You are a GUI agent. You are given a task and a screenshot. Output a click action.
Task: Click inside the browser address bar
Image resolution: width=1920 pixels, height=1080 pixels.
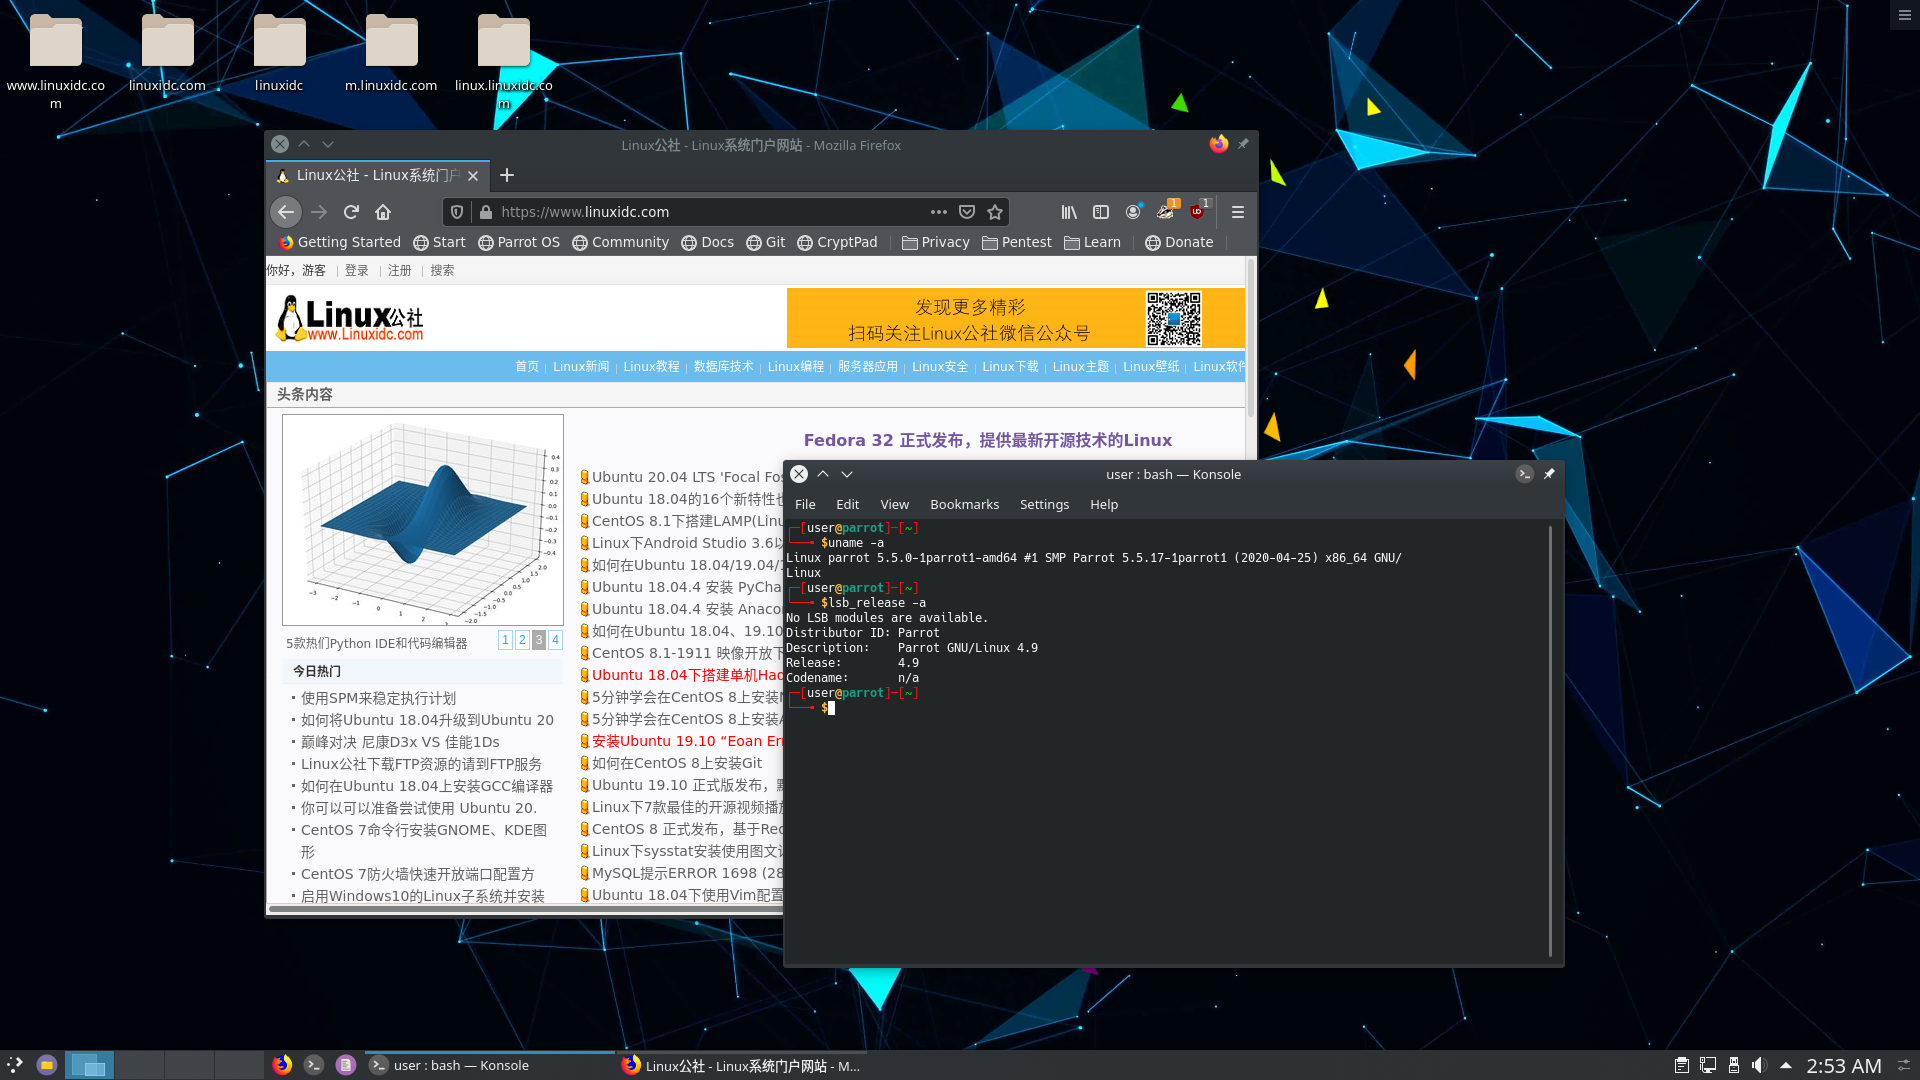pyautogui.click(x=700, y=211)
